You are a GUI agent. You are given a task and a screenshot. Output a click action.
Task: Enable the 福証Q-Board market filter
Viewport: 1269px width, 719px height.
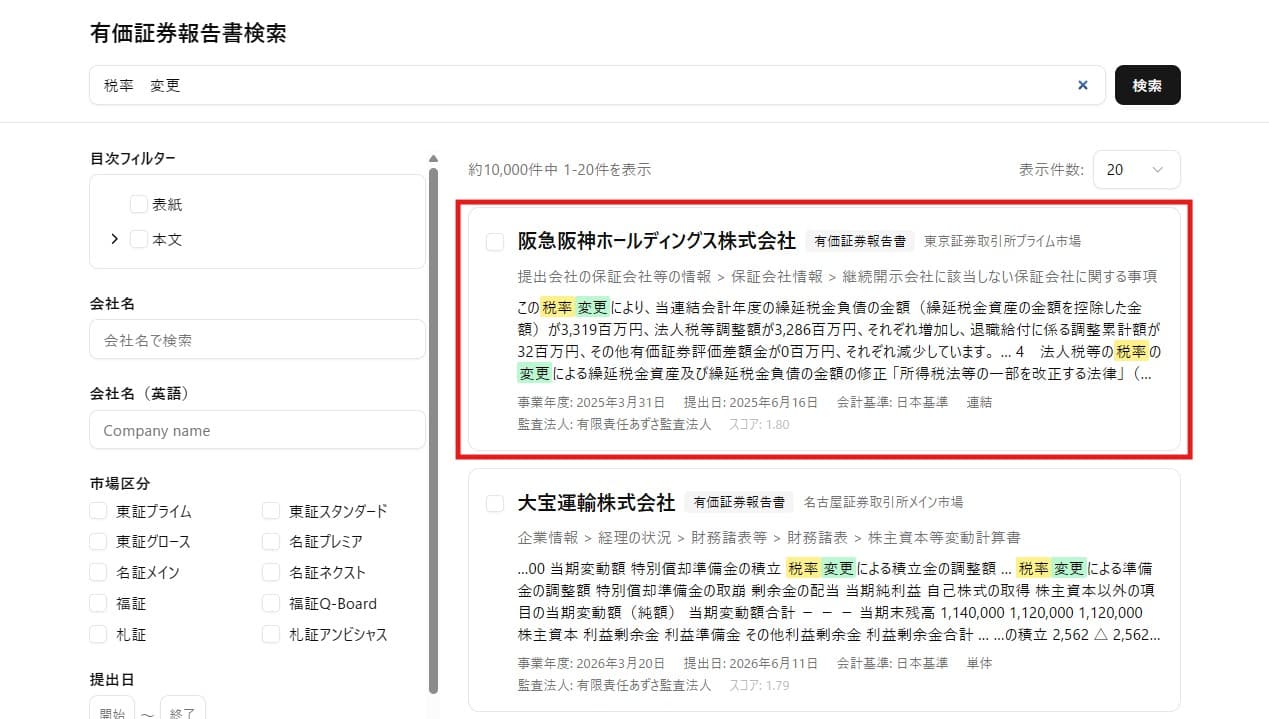[271, 604]
